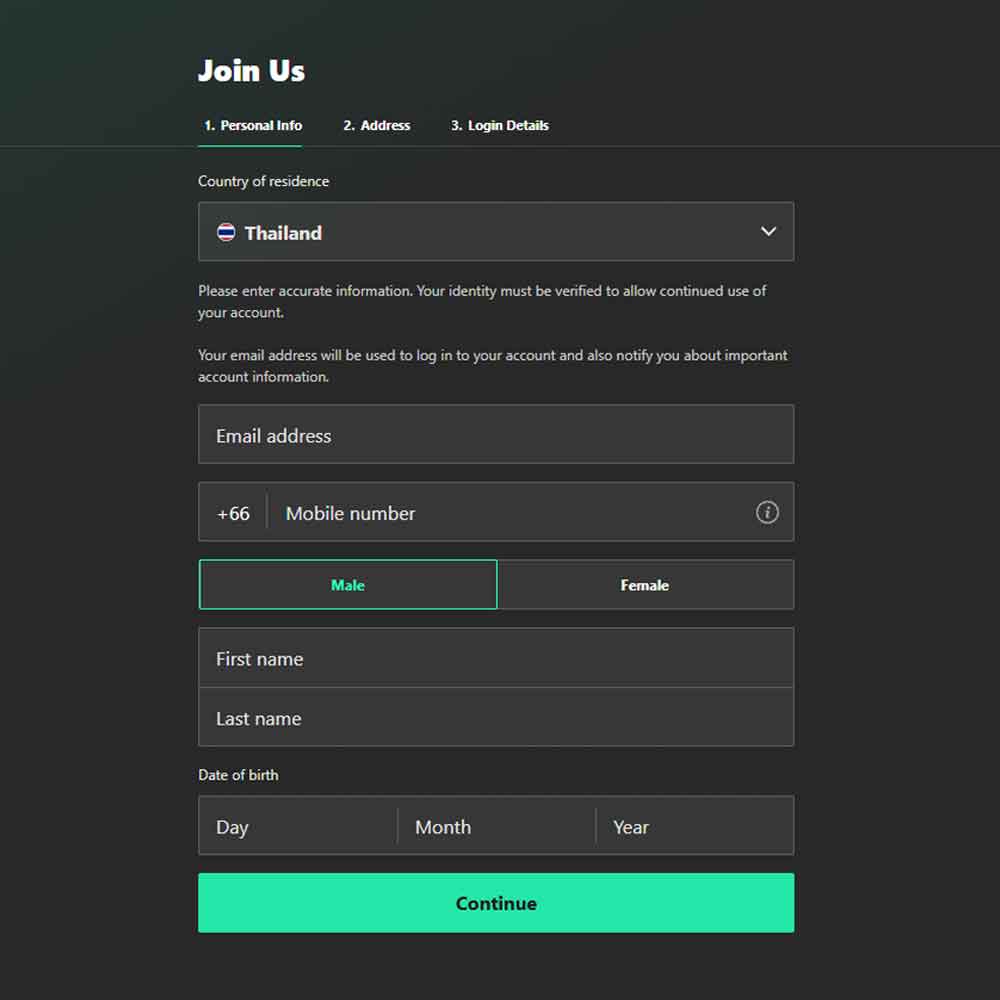Click the Join Us heading
The height and width of the screenshot is (1000, 1000).
click(251, 71)
